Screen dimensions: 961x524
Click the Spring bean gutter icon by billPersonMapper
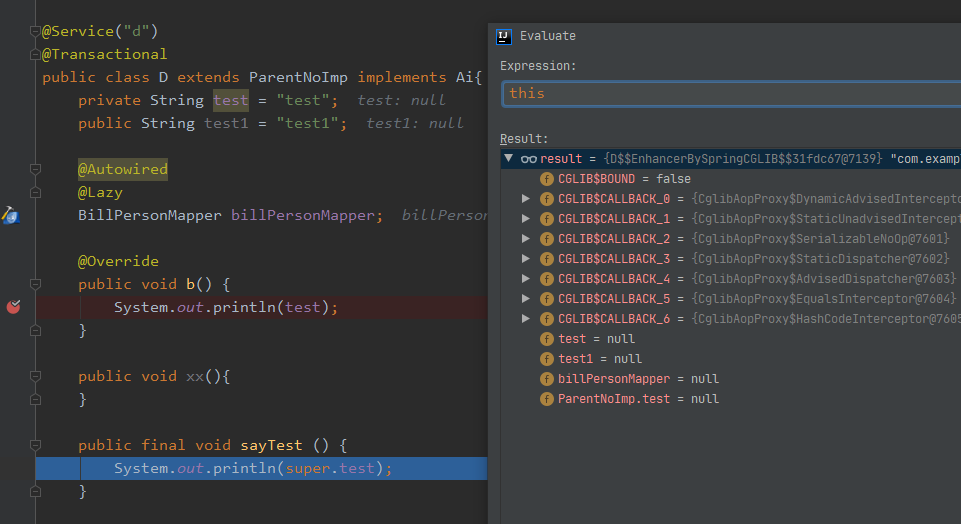coord(10,215)
